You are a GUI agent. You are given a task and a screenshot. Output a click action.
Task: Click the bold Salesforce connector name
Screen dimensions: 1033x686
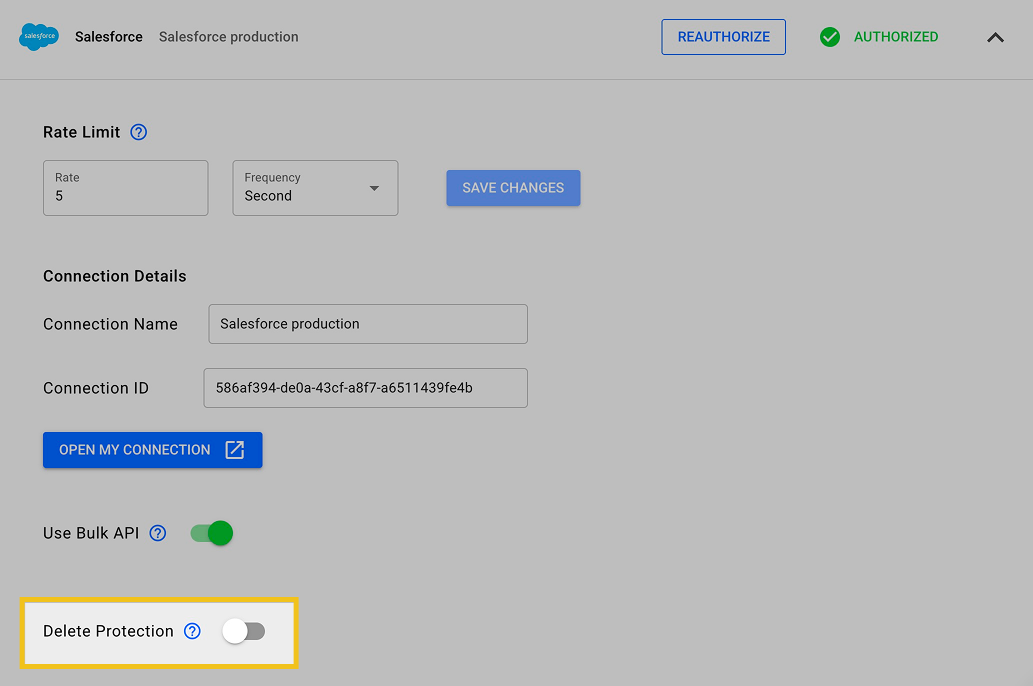(109, 37)
